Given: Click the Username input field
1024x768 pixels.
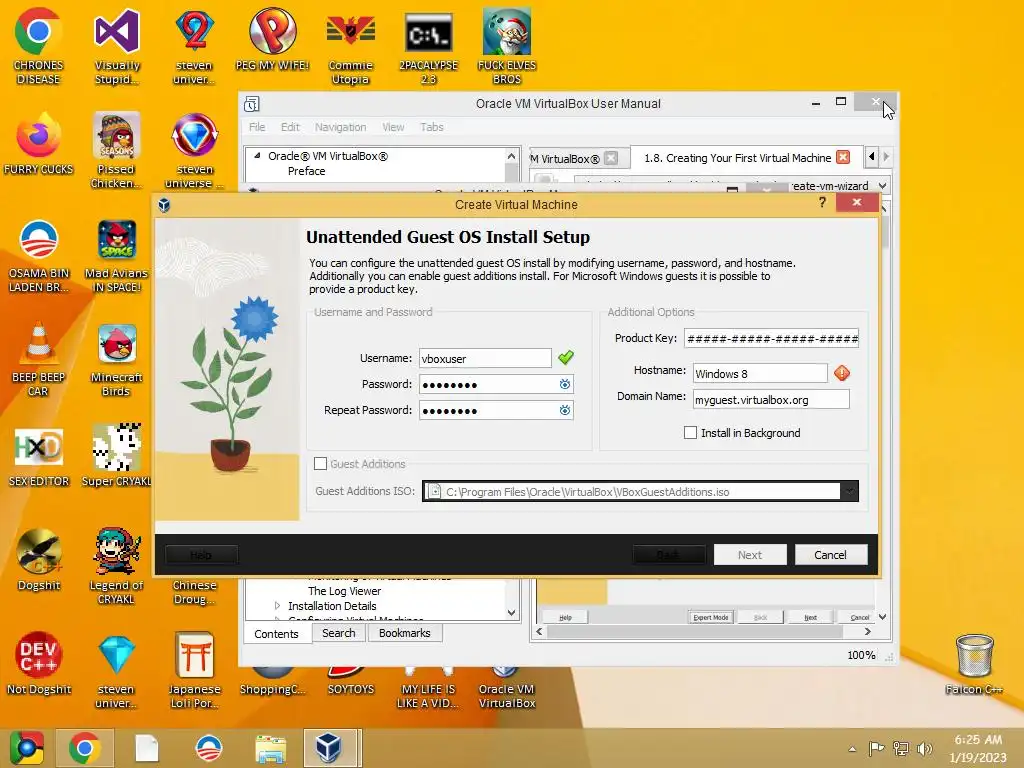Looking at the screenshot, I should (x=485, y=359).
